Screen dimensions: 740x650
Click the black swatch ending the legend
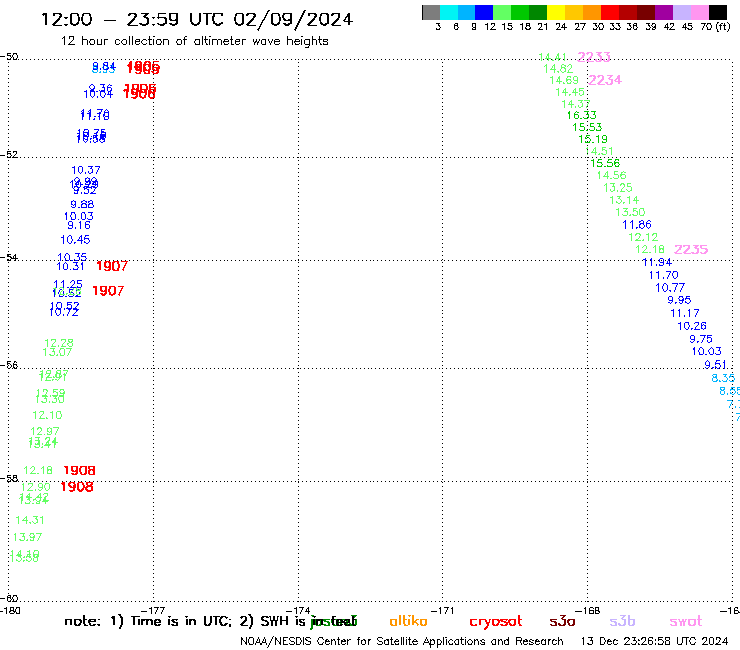coord(717,12)
